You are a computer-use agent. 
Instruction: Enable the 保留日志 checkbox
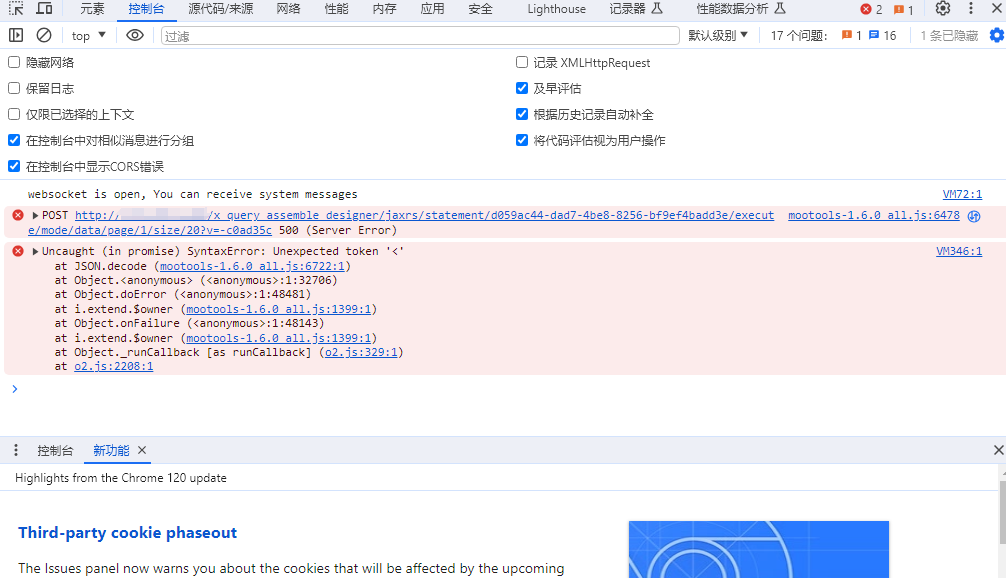pyautogui.click(x=14, y=88)
